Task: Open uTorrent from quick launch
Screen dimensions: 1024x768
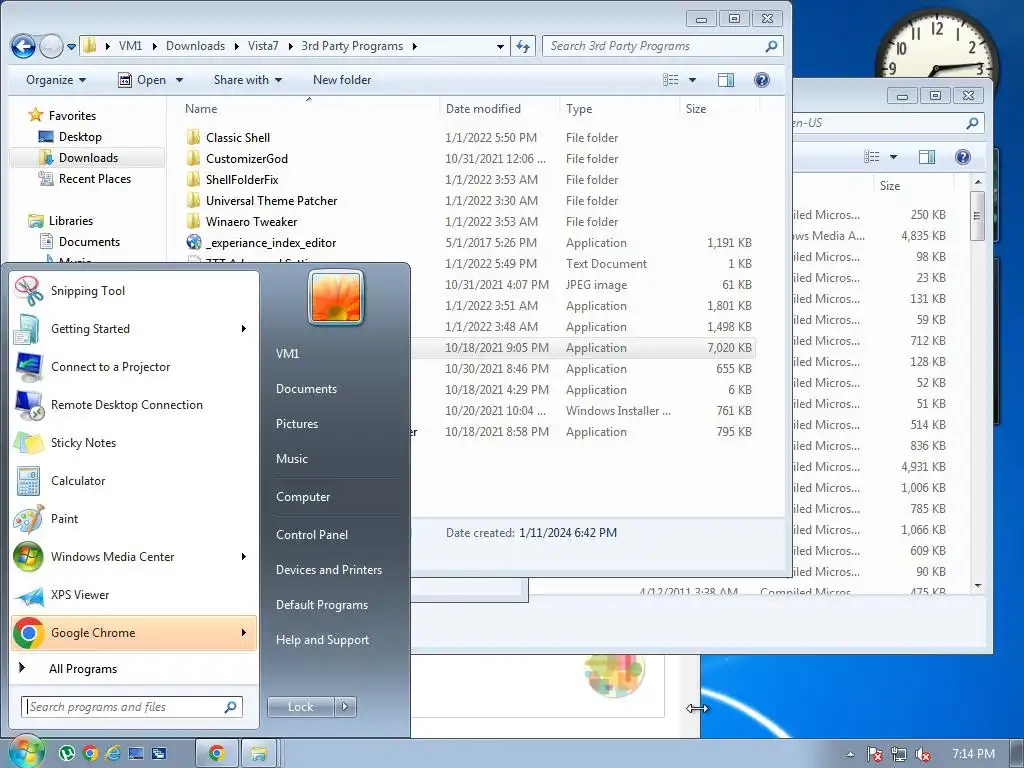Action: [x=67, y=753]
